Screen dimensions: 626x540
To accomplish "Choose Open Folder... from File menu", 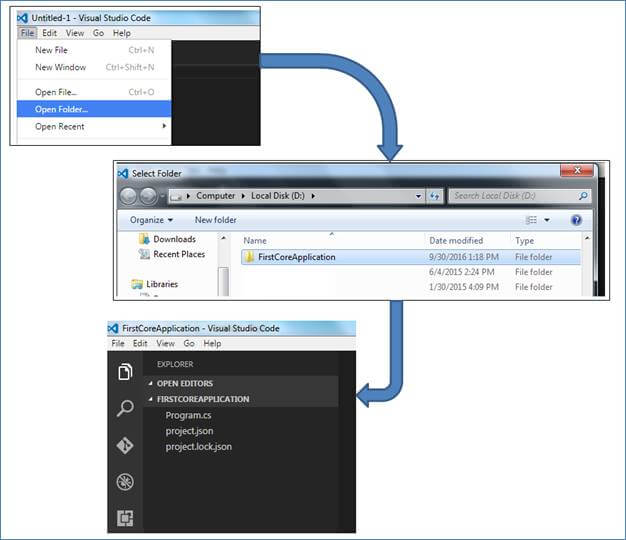I will pyautogui.click(x=94, y=109).
